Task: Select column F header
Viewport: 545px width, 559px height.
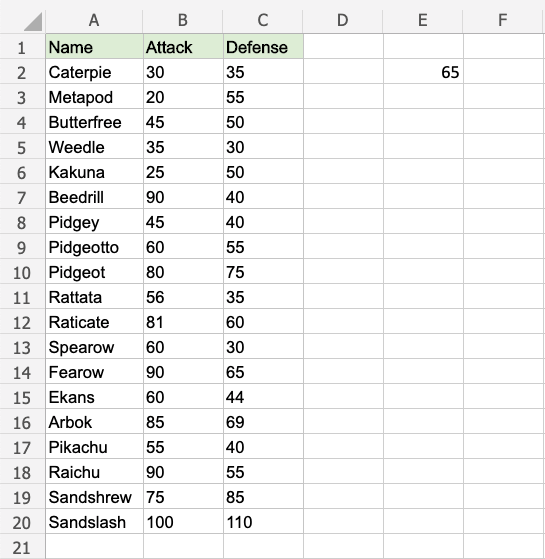Action: click(x=503, y=20)
